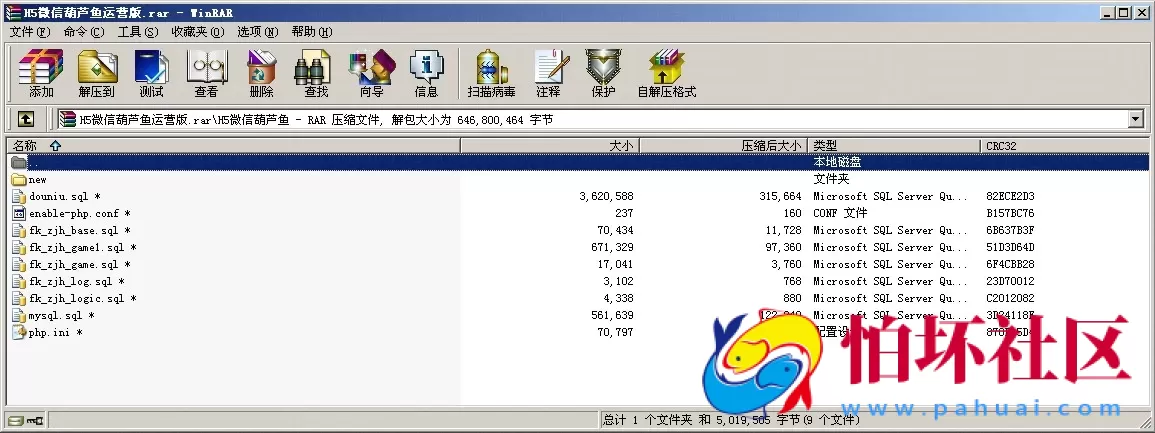Click the 删除 (Delete) toolbar icon
Viewport: 1155px width, 433px height.
click(x=261, y=74)
